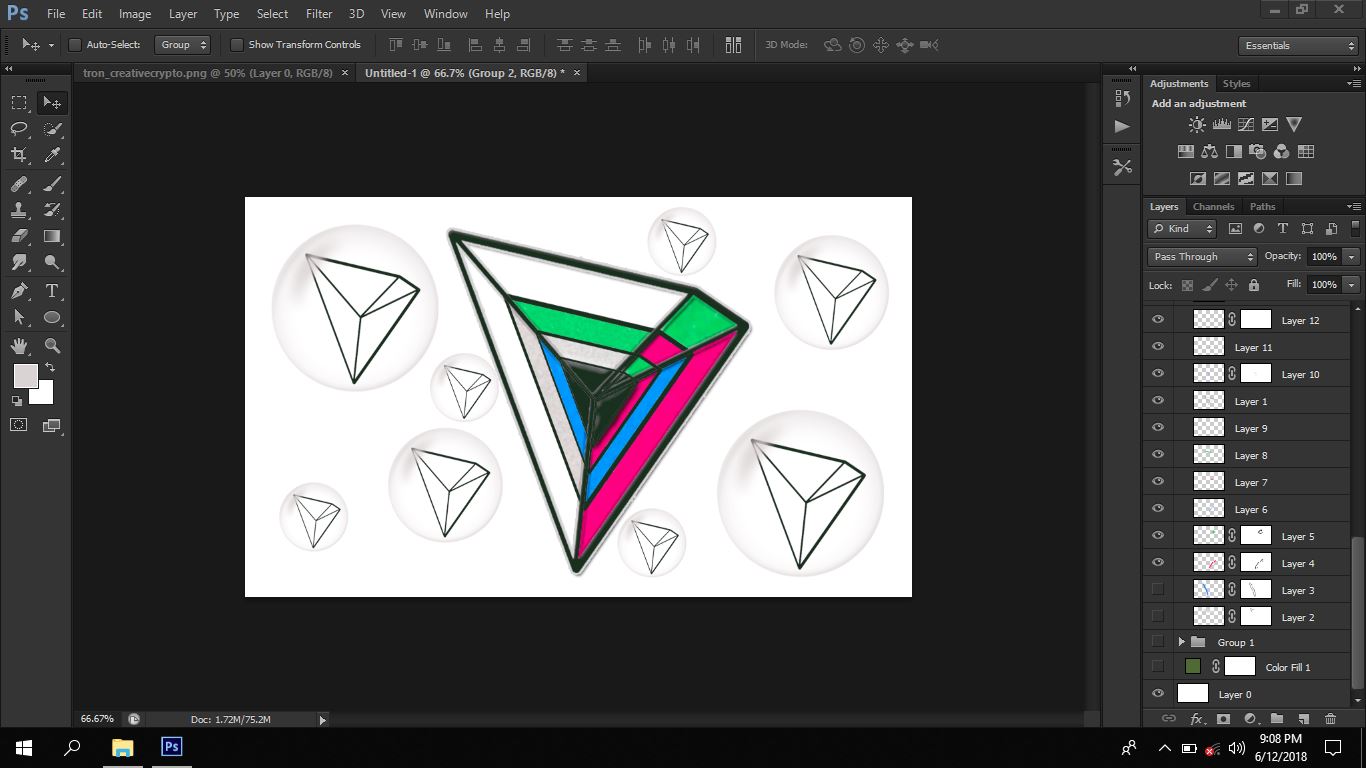This screenshot has height=768, width=1366.
Task: Hide Layer 0 using its eye icon
Action: [x=1158, y=694]
